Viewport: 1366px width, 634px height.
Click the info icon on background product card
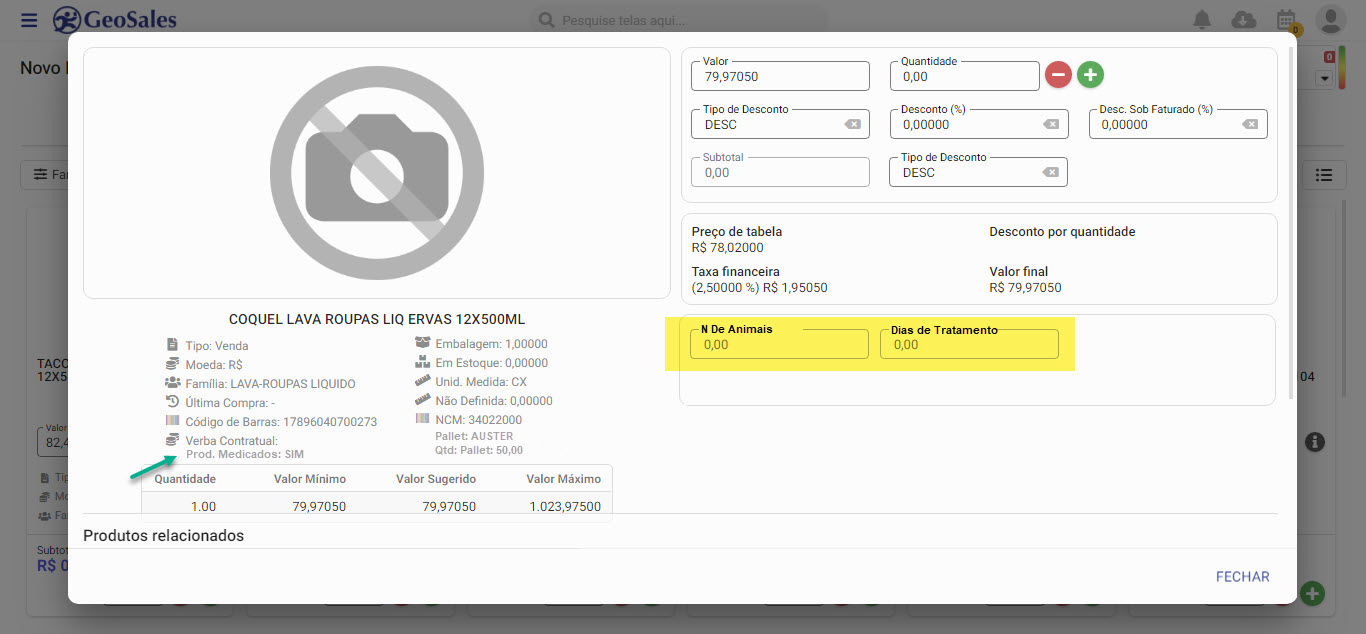pos(1315,441)
